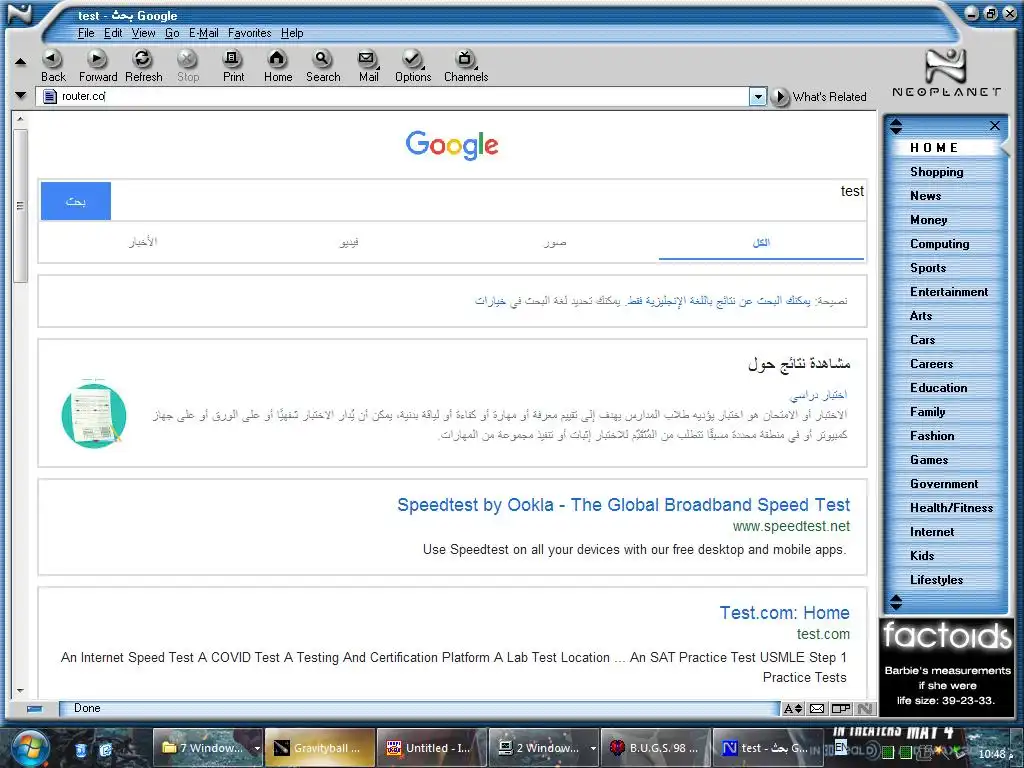Click the English-only results tip link
This screenshot has height=768, width=1024.
click(718, 300)
